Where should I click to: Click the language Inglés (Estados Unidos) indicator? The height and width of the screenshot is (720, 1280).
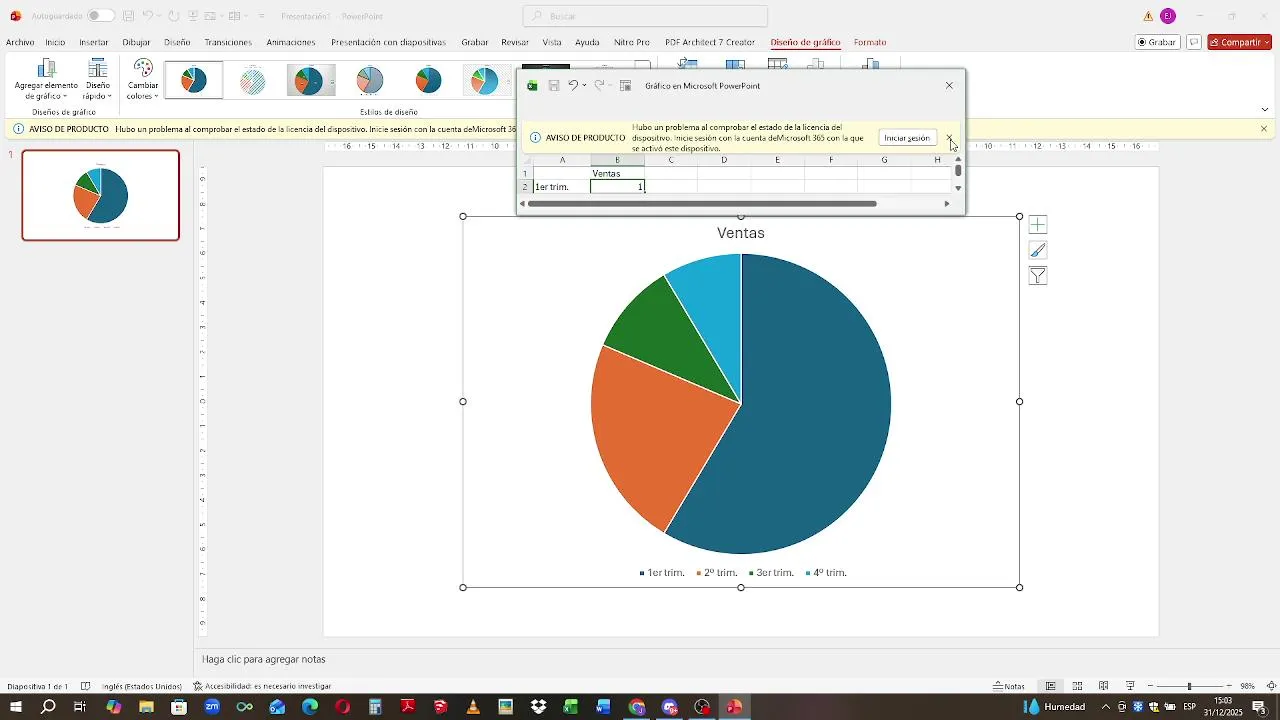tap(141, 686)
